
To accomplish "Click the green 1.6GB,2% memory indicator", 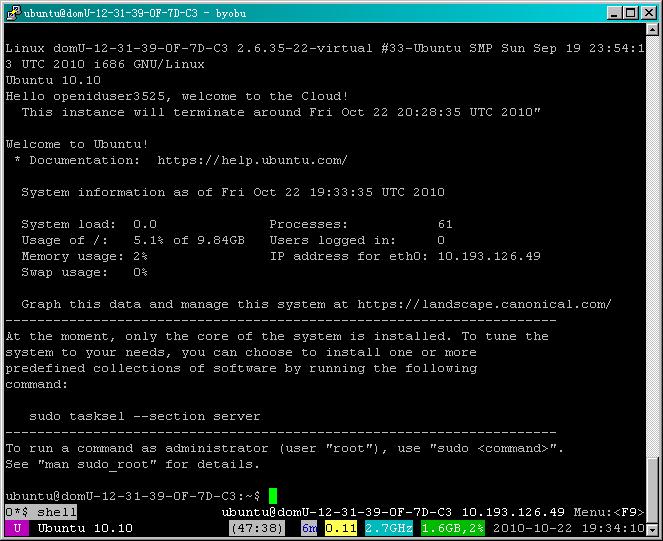I will [x=452, y=528].
